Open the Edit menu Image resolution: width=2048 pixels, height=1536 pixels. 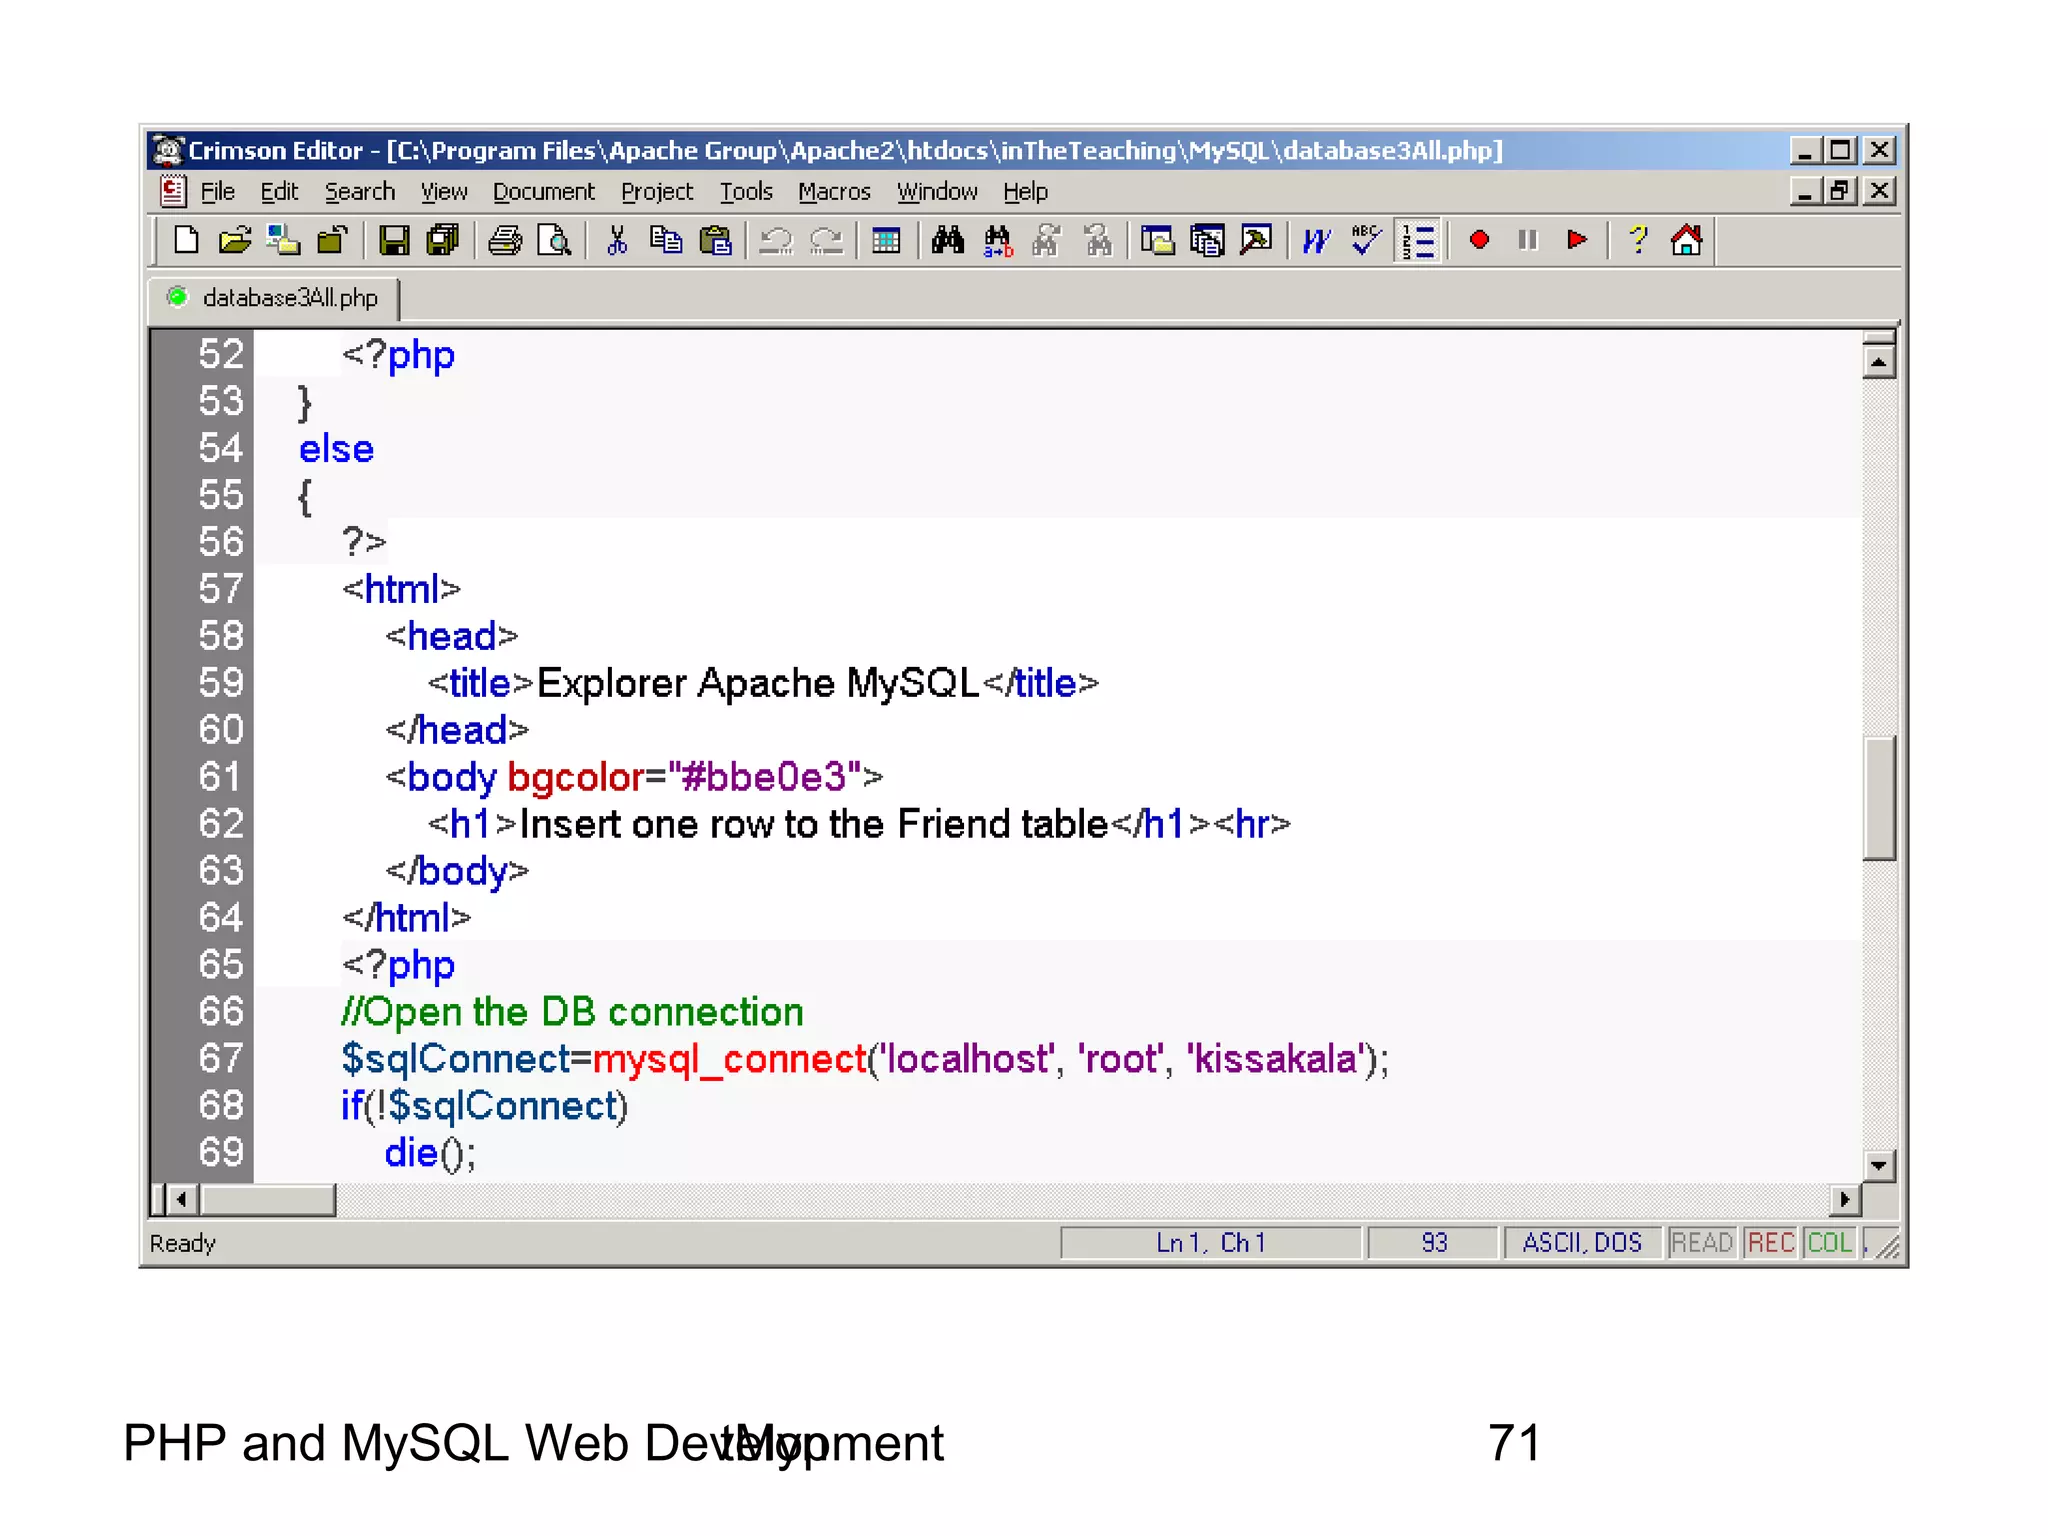tap(279, 192)
